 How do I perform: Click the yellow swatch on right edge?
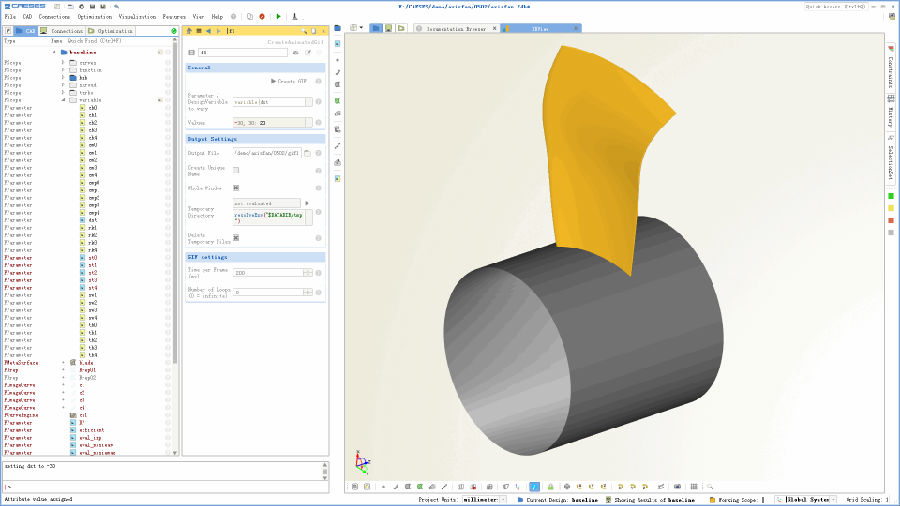[891, 208]
